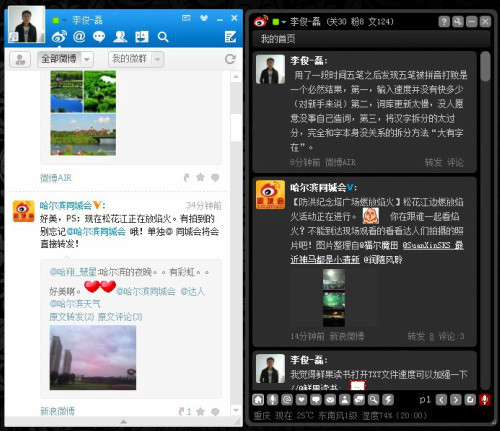Open the status dropdown arrow beside 李俊-磊 in light client
Screen dimensions: 500x431
pos(64,21)
